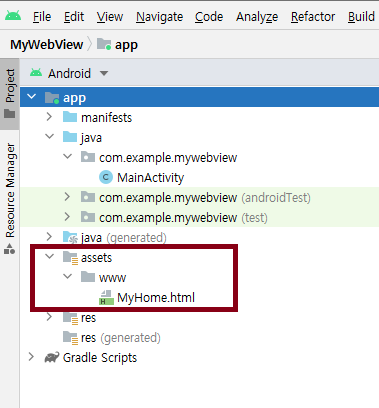
Task: Click the Android Studio logo icon
Action: 13,16
